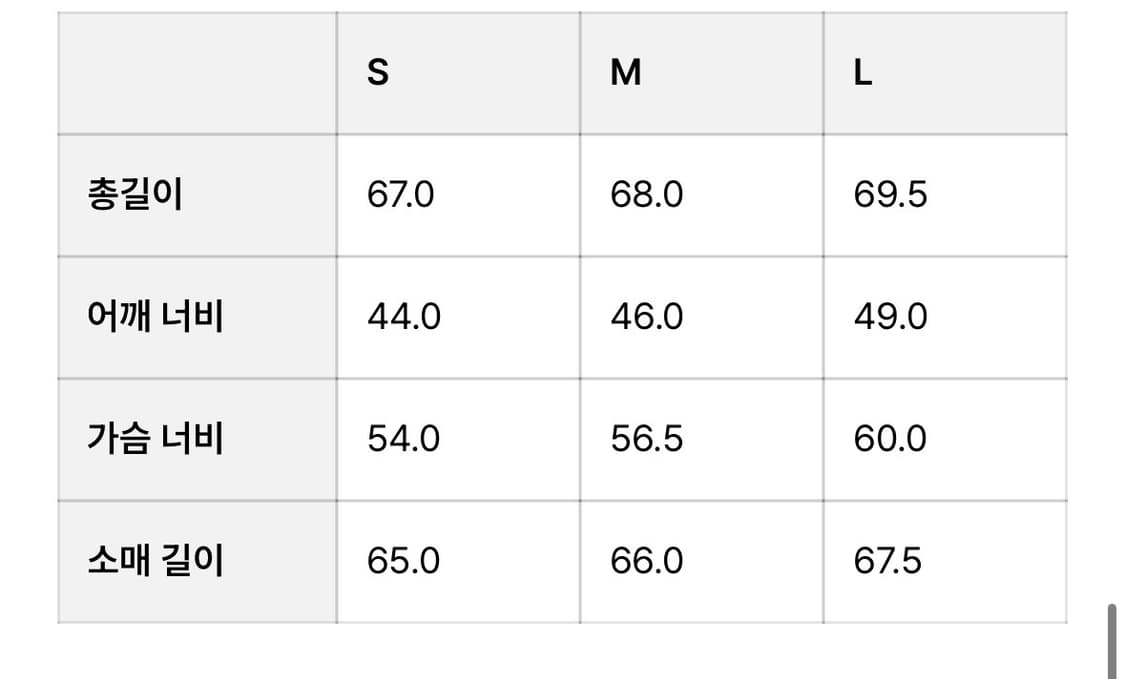Select the 67.5 value for size L
The image size is (1125, 679).
[888, 561]
